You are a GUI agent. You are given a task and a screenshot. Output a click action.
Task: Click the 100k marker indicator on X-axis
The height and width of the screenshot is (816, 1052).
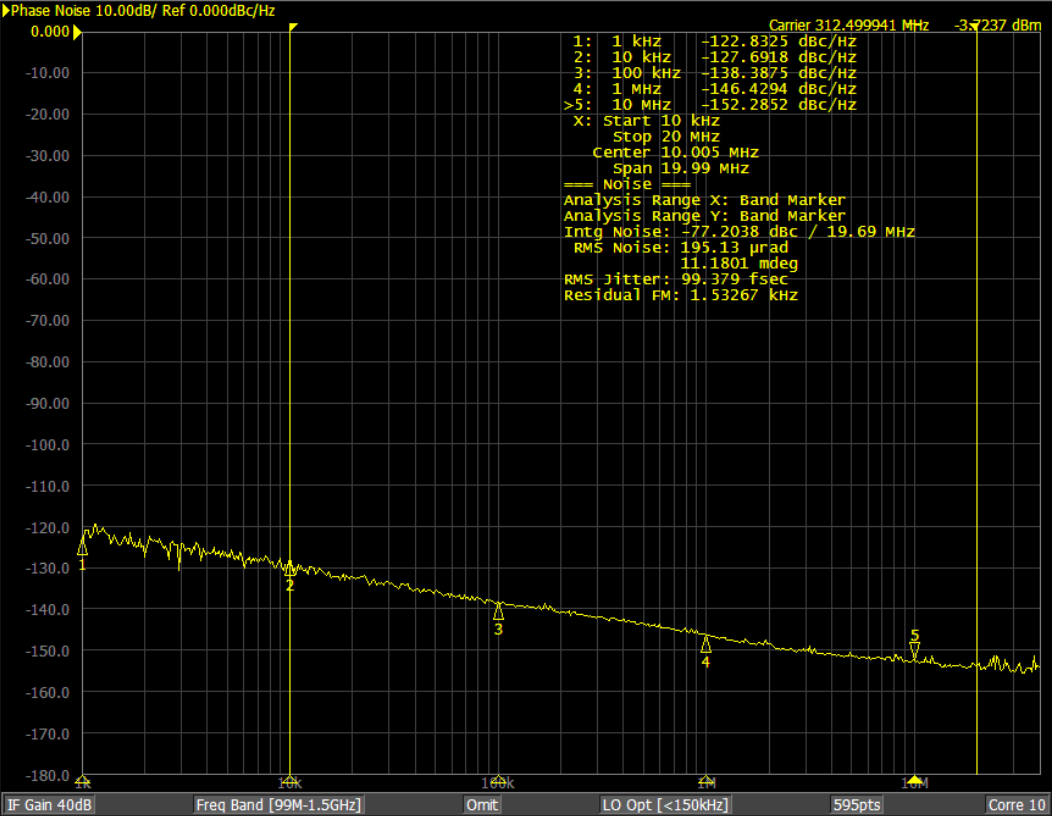click(498, 780)
